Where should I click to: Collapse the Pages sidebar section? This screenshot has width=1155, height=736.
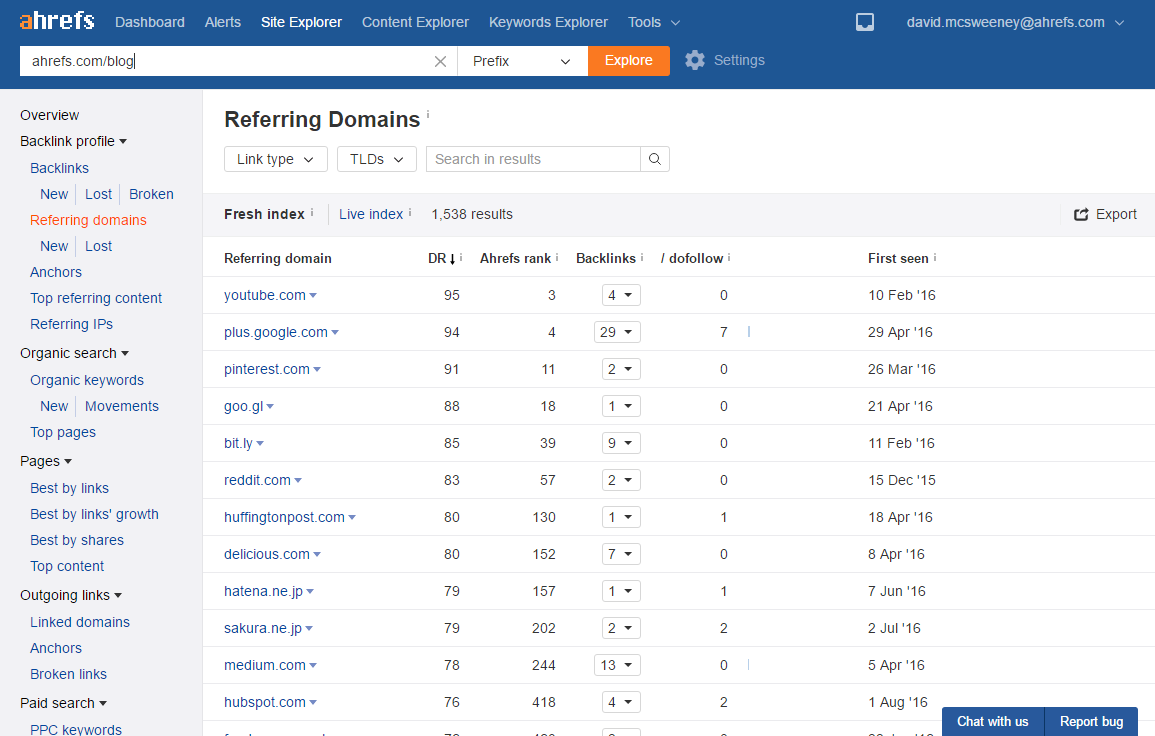tap(46, 461)
